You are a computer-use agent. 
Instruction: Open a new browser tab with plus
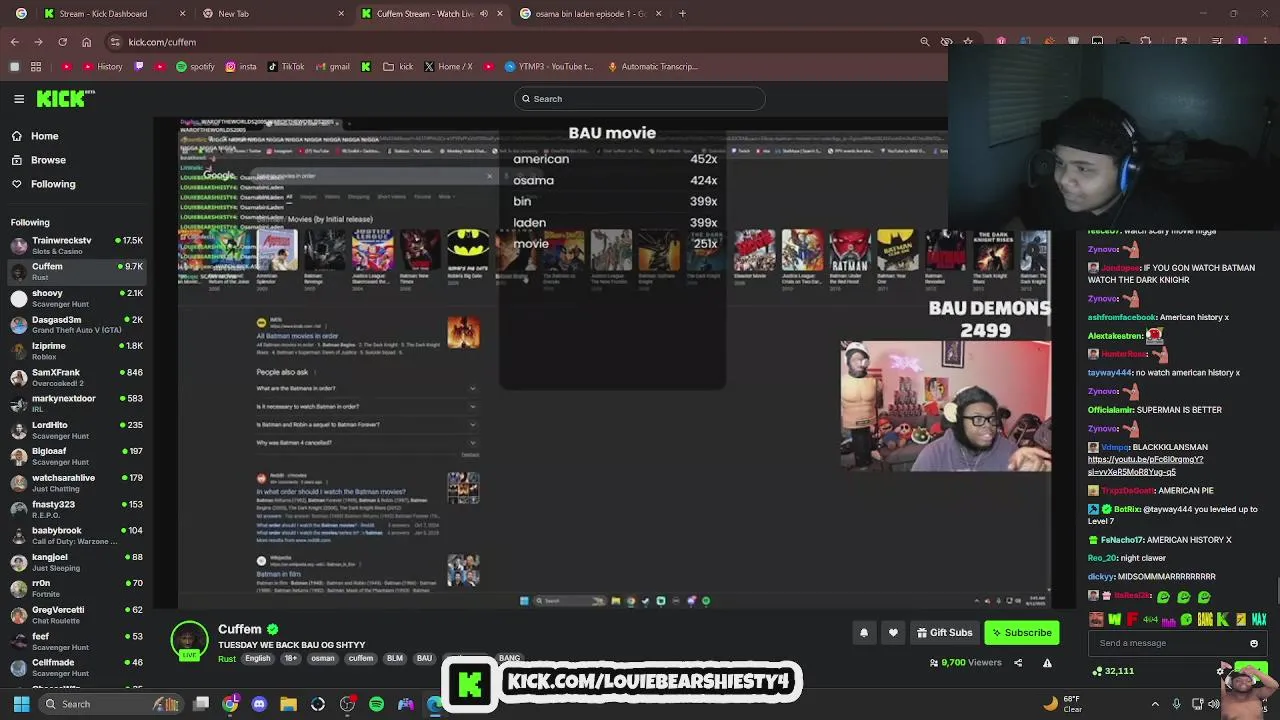[682, 14]
